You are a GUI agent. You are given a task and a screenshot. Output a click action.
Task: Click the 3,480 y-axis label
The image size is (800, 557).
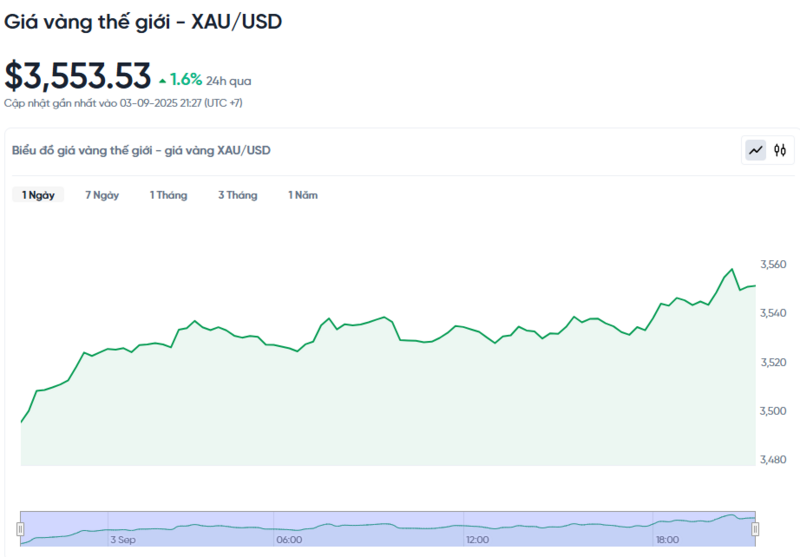pyautogui.click(x=773, y=460)
